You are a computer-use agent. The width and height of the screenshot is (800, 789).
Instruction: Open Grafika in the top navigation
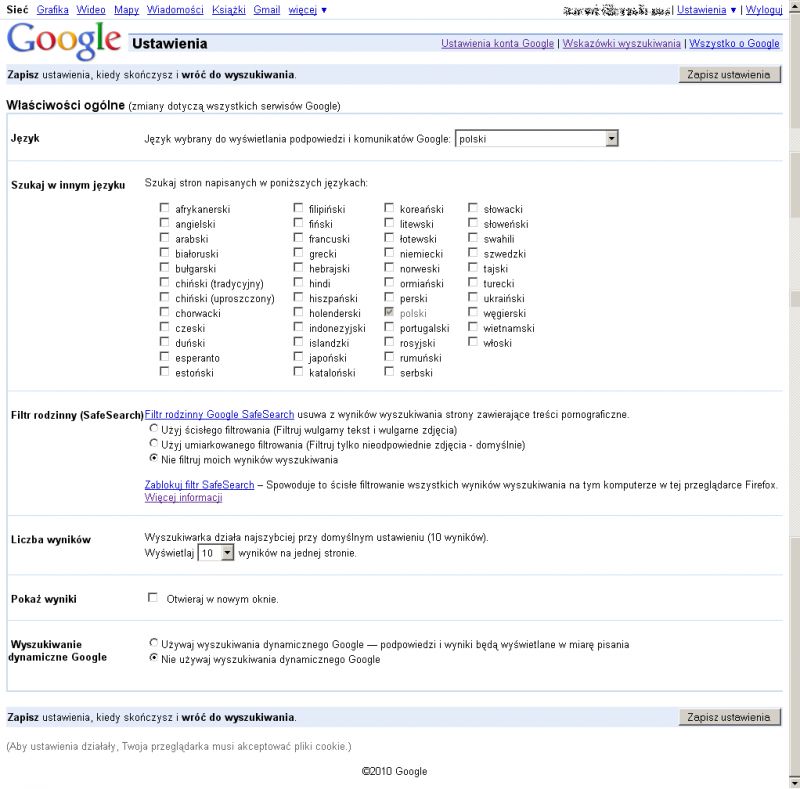coord(53,10)
